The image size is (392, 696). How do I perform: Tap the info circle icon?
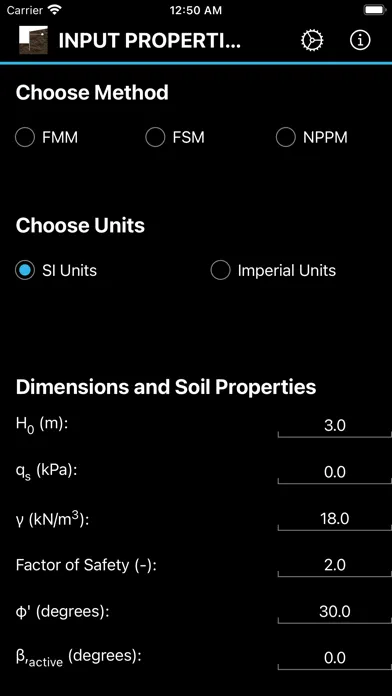tap(360, 40)
